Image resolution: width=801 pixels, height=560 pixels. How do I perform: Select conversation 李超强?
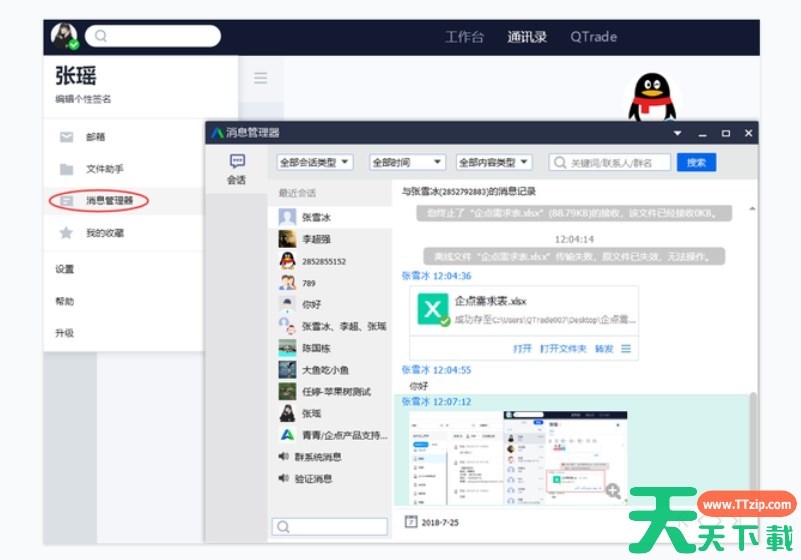(330, 239)
